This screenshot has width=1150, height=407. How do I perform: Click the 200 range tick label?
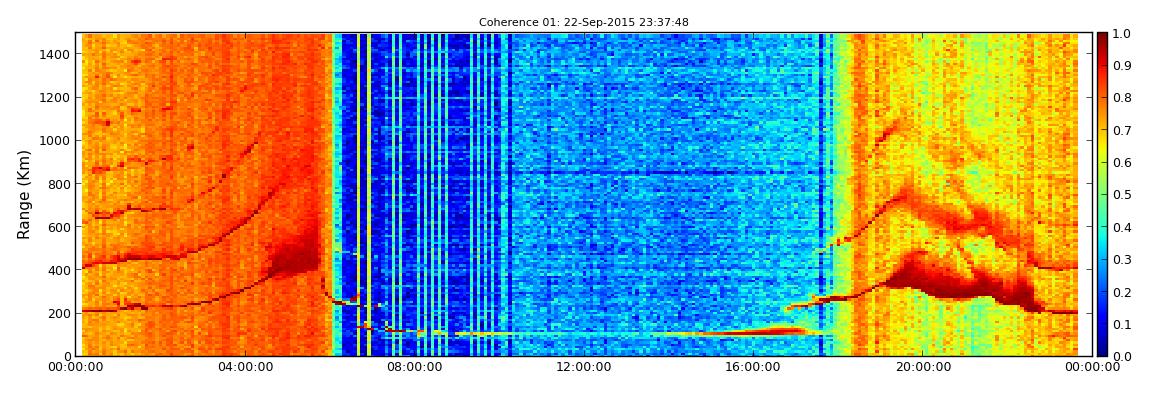click(x=59, y=314)
